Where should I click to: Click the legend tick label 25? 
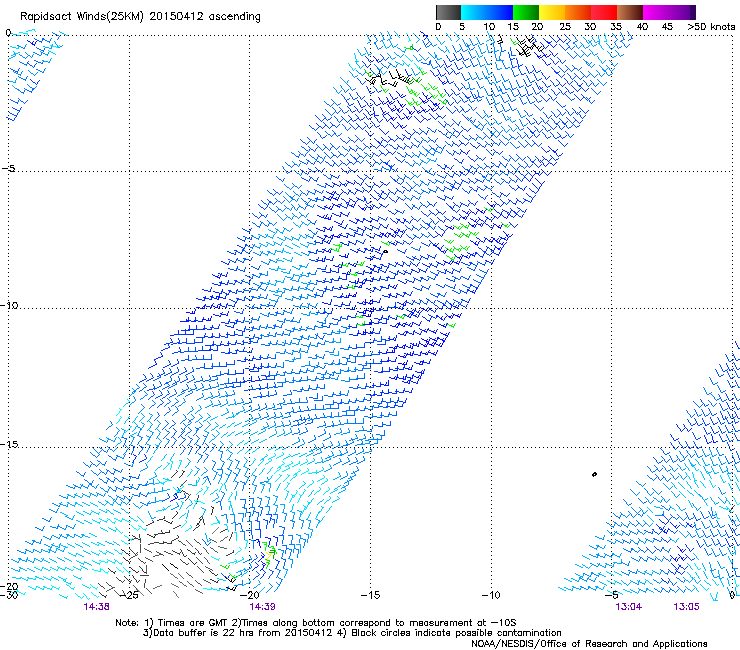pyautogui.click(x=565, y=27)
